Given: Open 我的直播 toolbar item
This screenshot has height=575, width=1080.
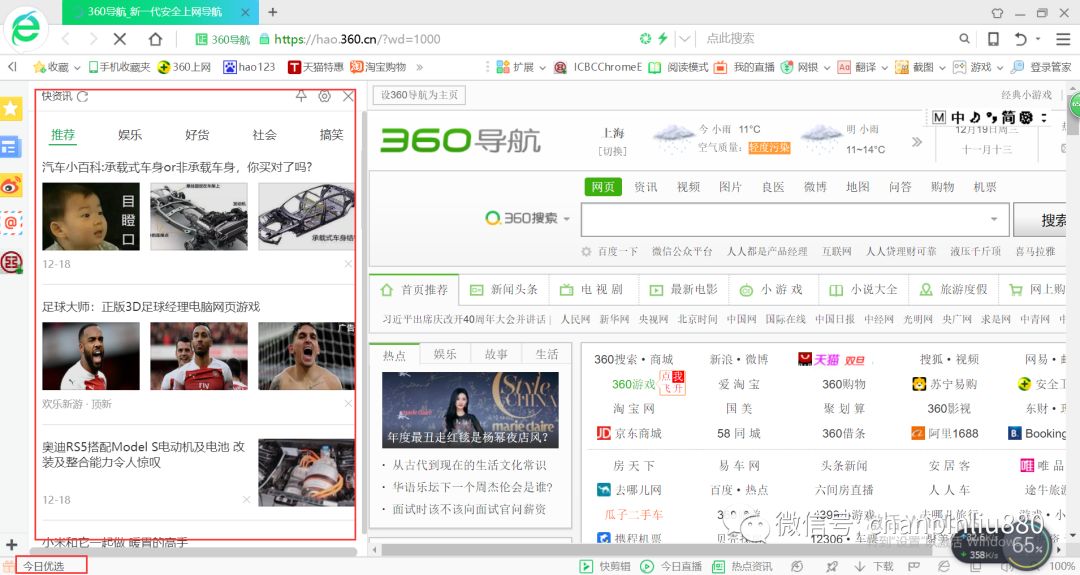Looking at the screenshot, I should tap(744, 67).
